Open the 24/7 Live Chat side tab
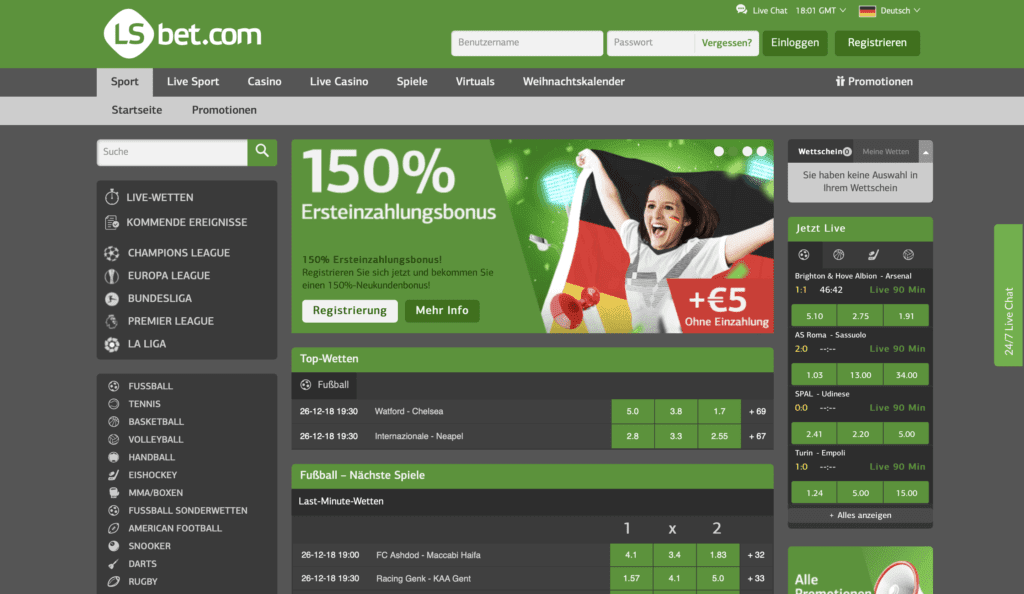 [x=1009, y=295]
